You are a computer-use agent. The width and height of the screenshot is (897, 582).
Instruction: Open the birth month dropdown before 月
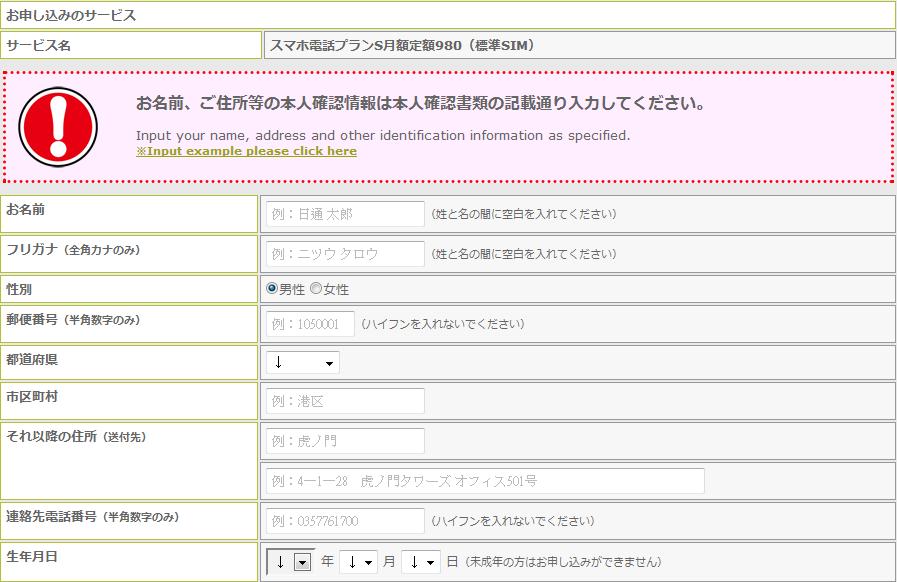pos(358,563)
